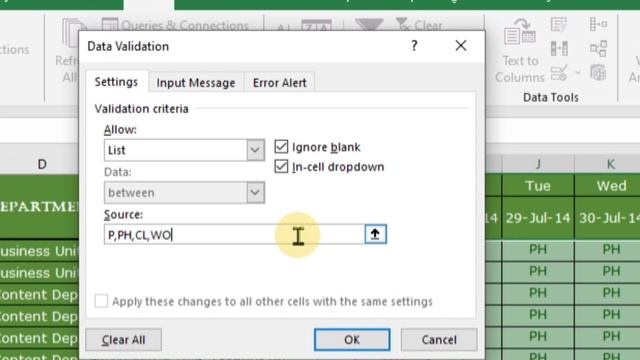Confirm with the OK button
This screenshot has height=360, width=640.
[352, 340]
